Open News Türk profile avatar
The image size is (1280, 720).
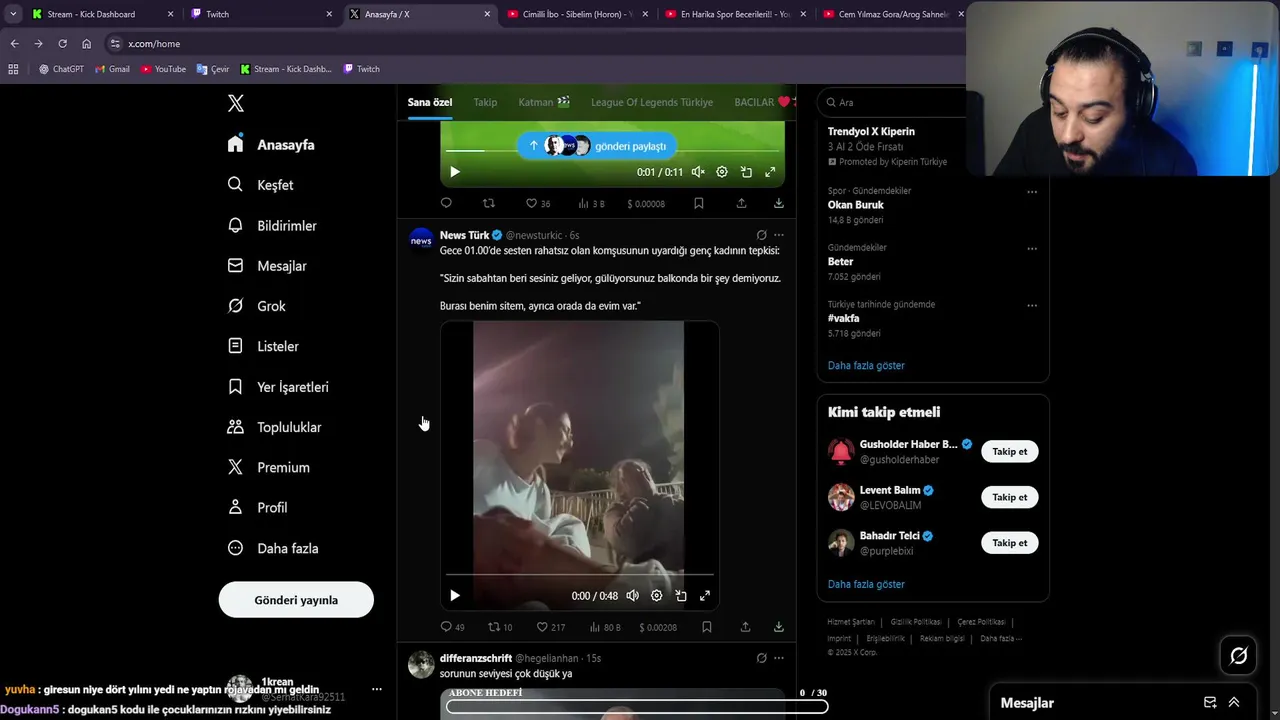point(421,240)
